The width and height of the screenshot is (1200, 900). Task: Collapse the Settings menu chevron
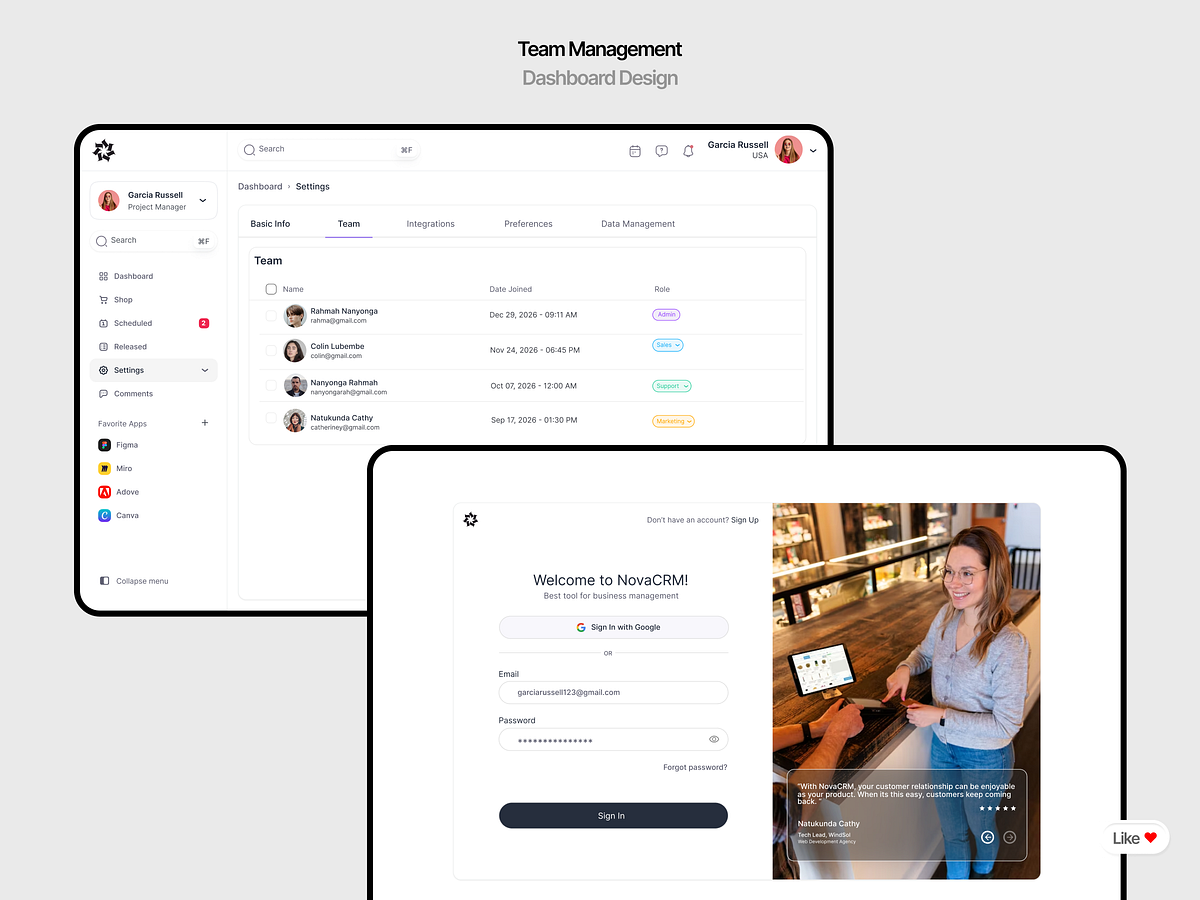coord(204,370)
